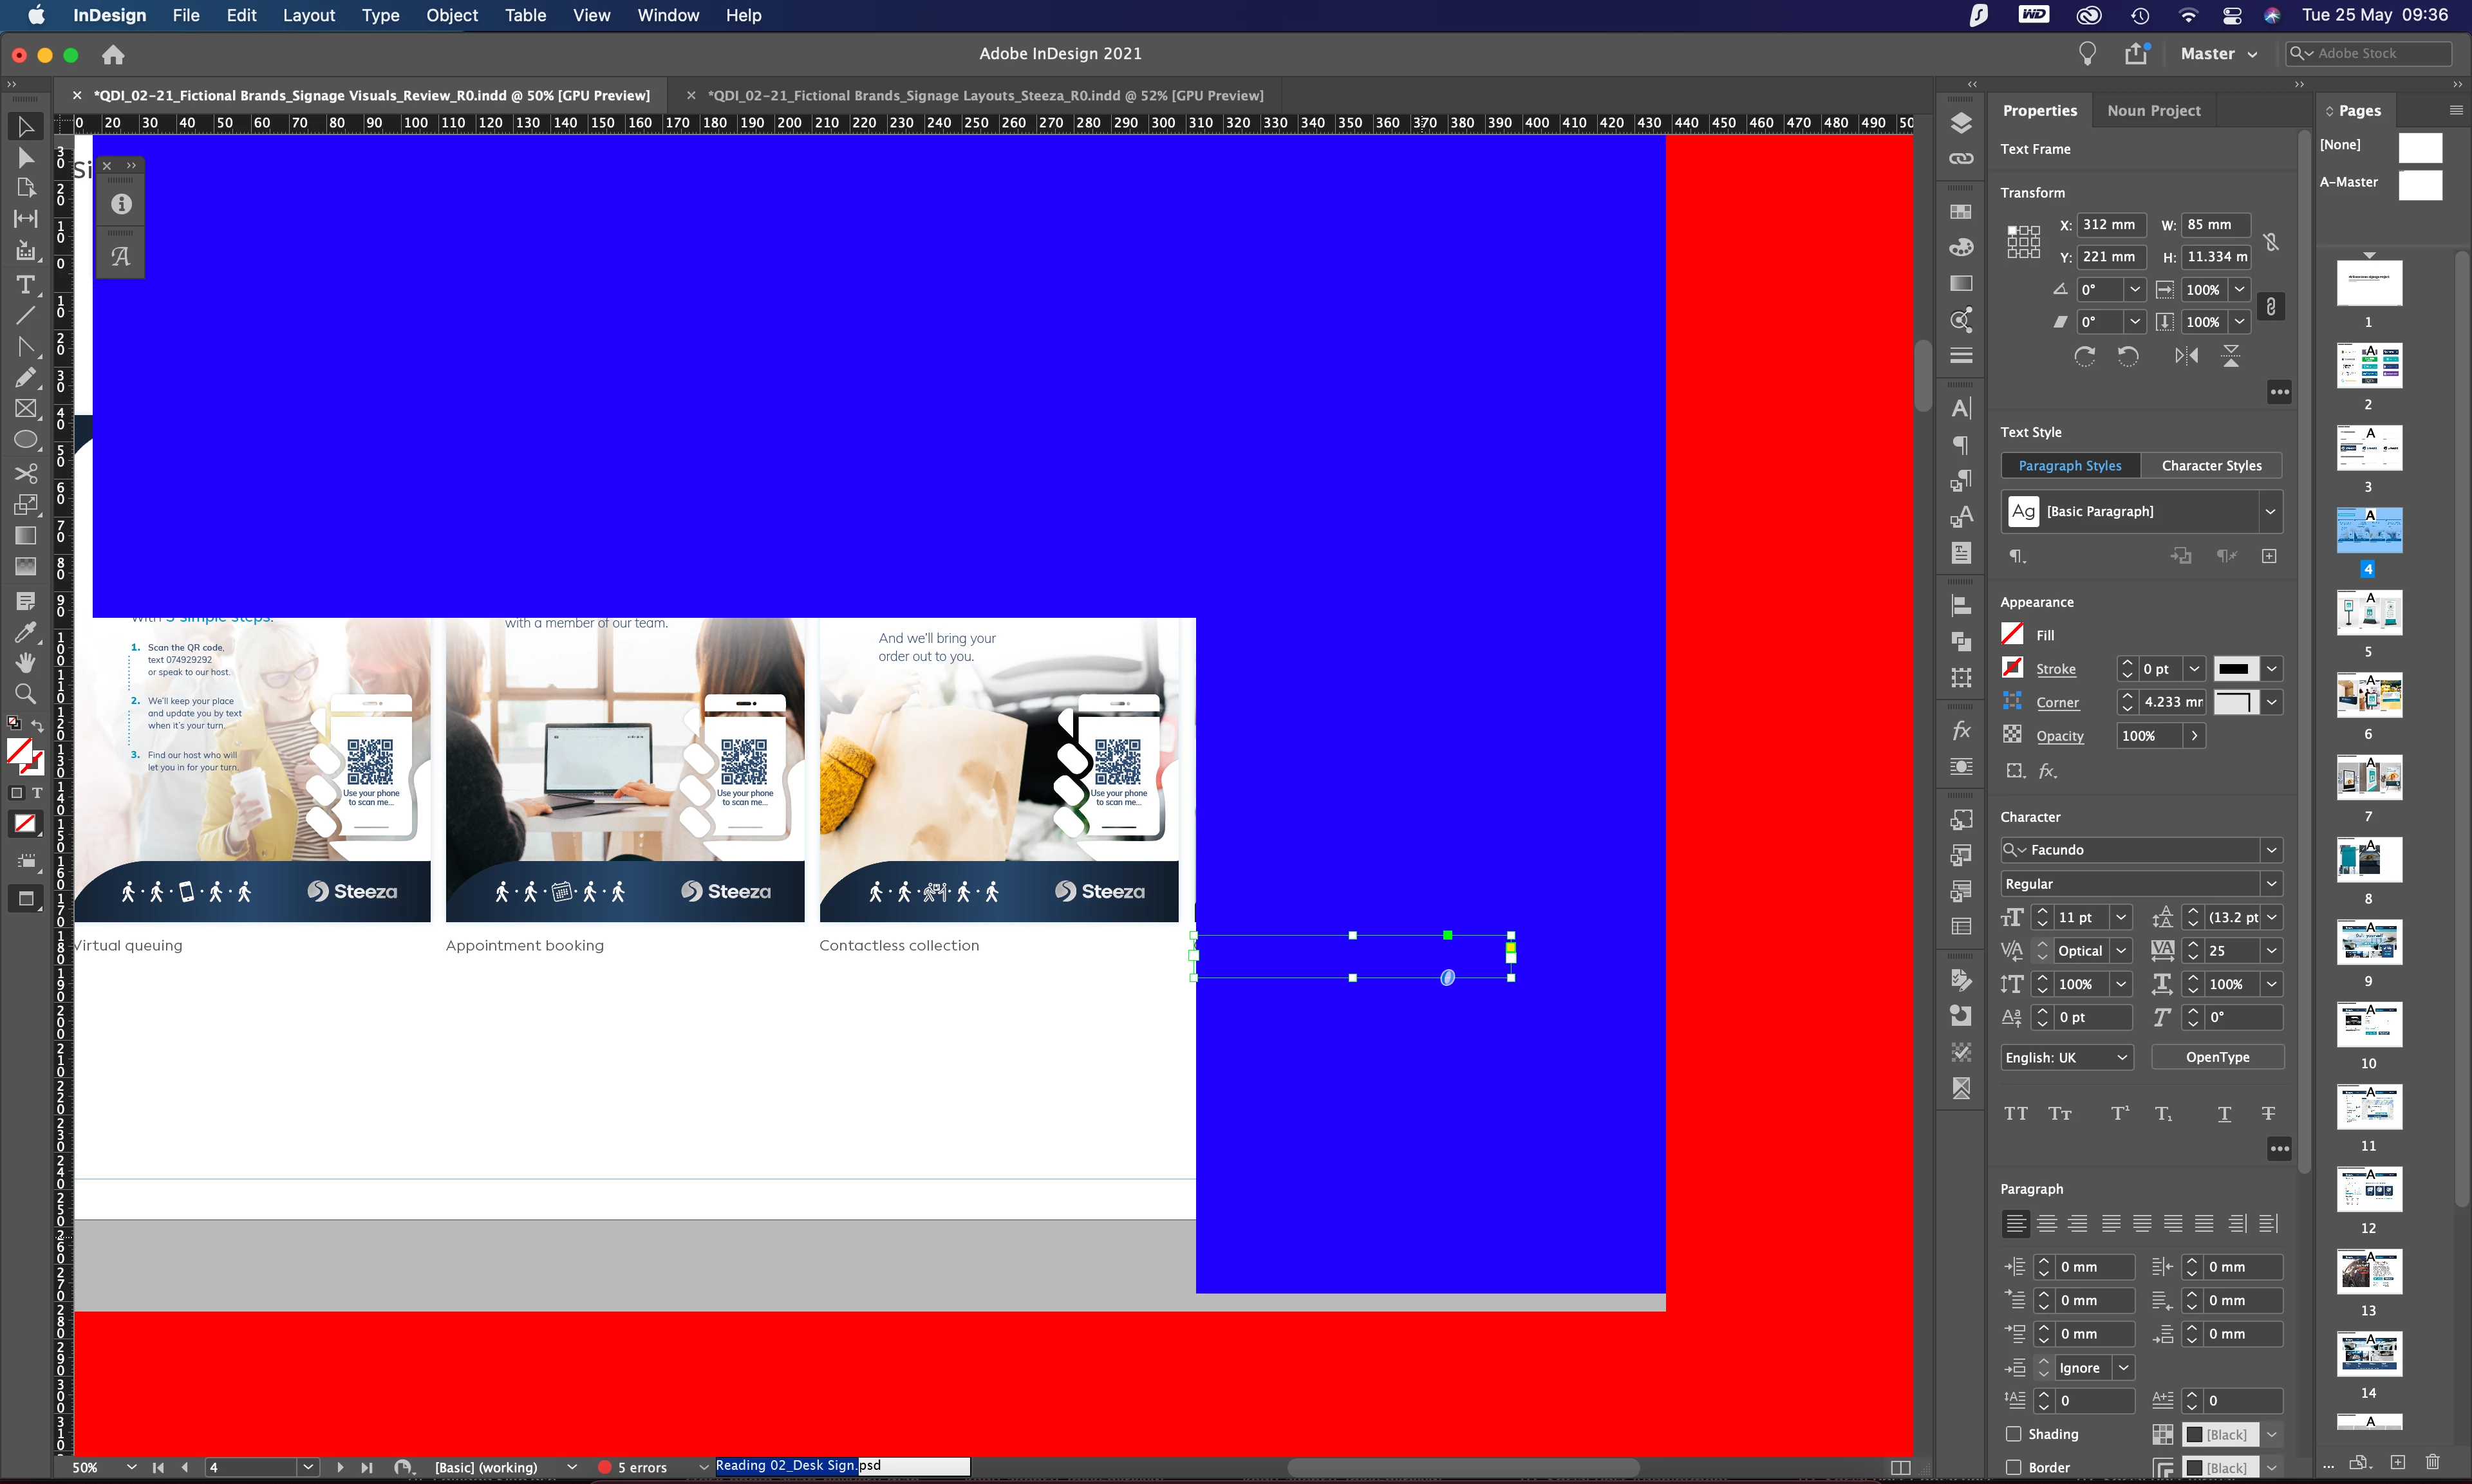The image size is (2472, 1484).
Task: Open the Optical kerning dropdown
Action: pos(2120,951)
